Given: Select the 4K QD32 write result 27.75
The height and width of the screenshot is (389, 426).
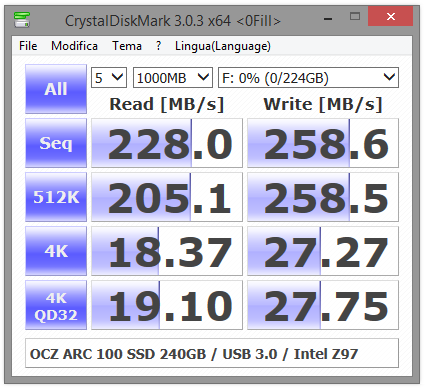Looking at the screenshot, I should click(323, 305).
